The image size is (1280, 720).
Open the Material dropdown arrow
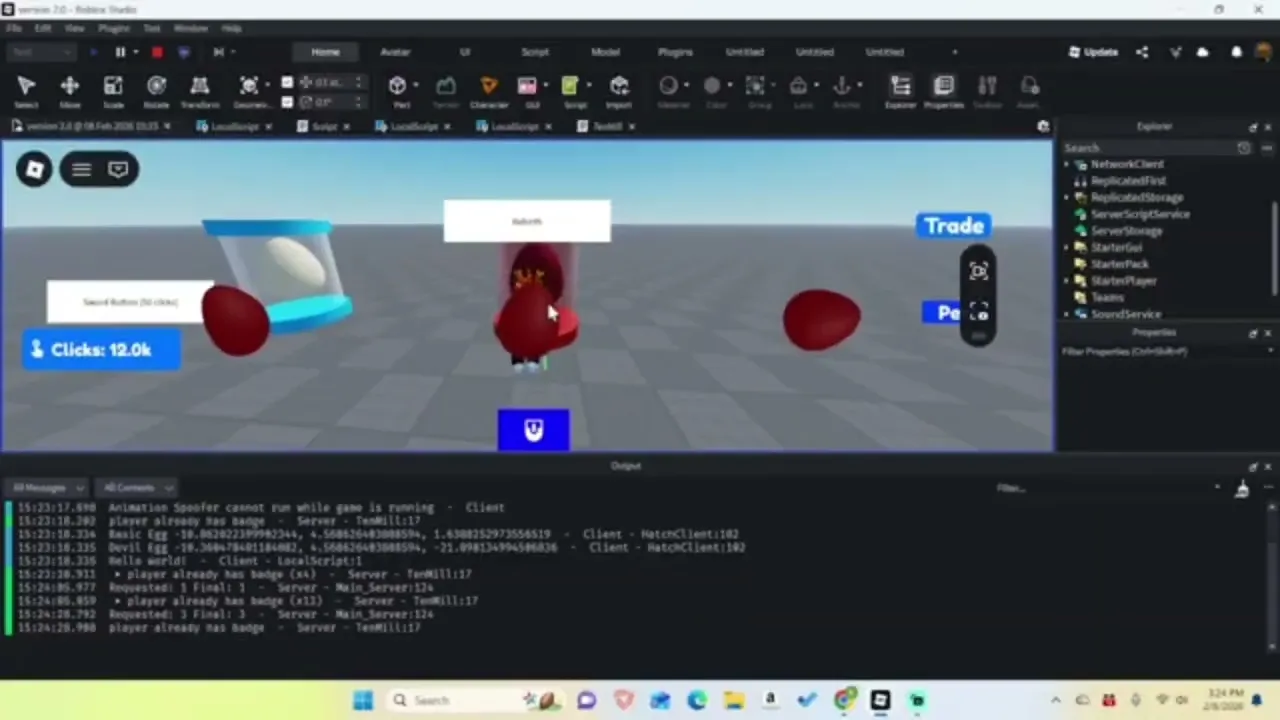click(687, 86)
